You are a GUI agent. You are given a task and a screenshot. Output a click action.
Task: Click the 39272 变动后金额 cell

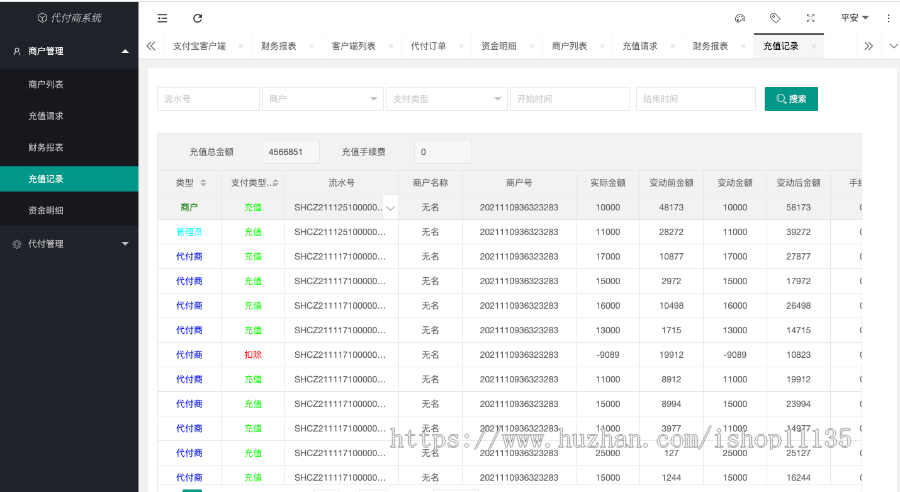[x=798, y=232]
